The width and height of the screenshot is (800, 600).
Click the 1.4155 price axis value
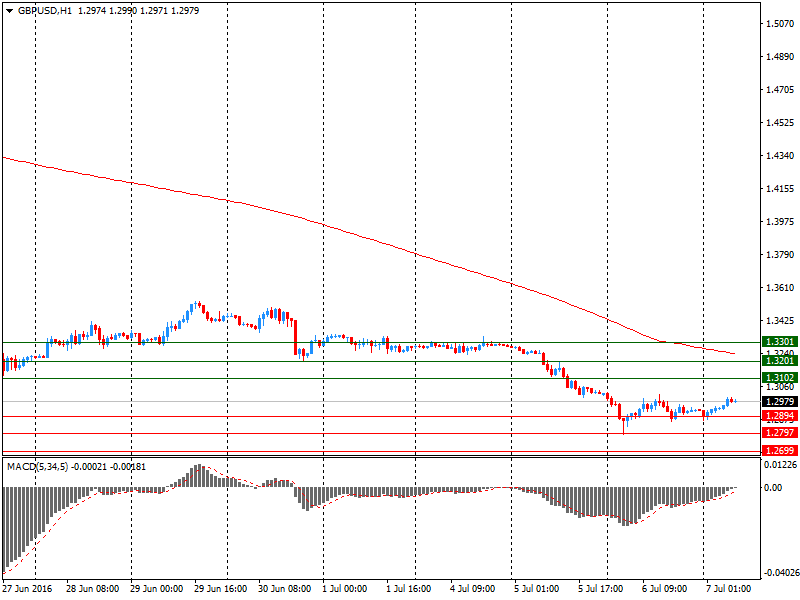tap(780, 189)
